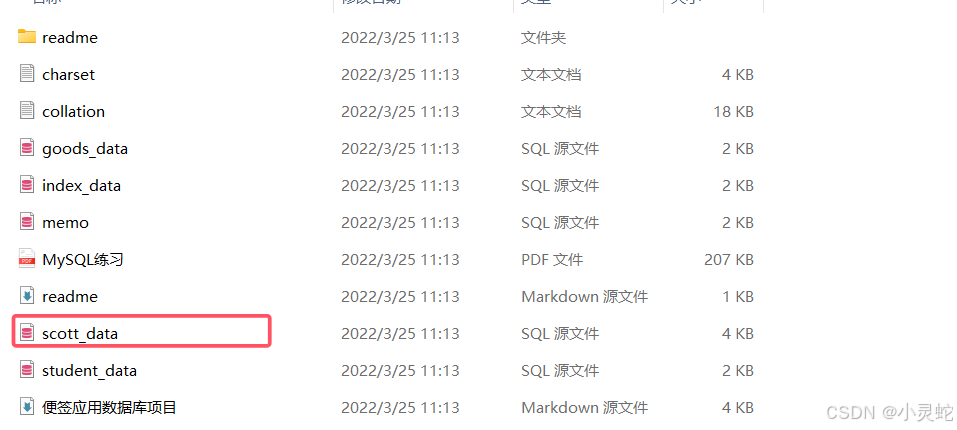The height and width of the screenshot is (430, 957).
Task: Select the memo SQL database icon
Action: 26,222
